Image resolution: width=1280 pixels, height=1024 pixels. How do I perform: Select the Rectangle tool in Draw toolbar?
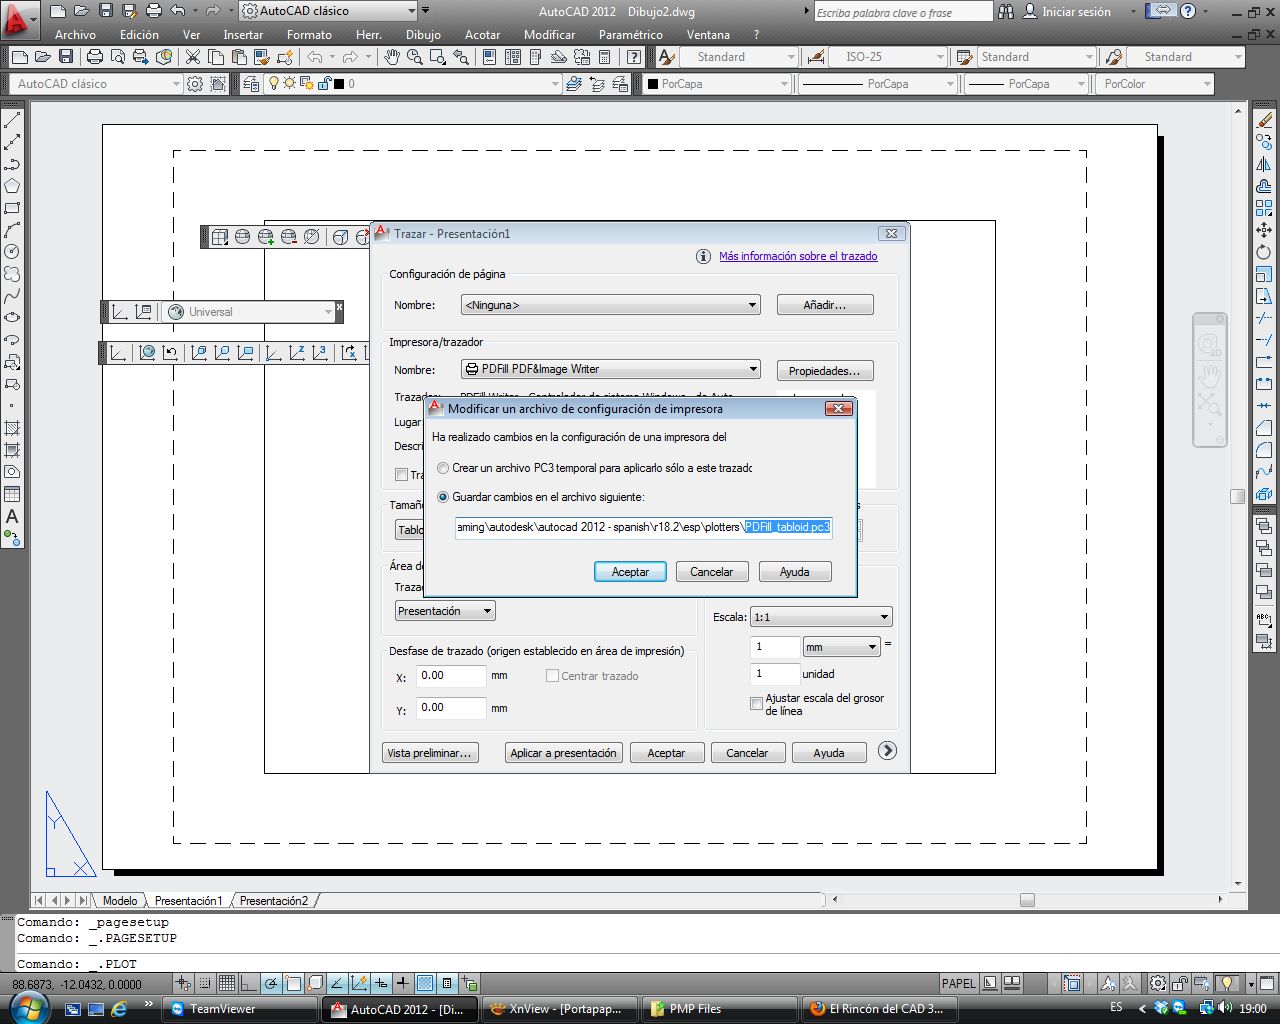tap(12, 208)
